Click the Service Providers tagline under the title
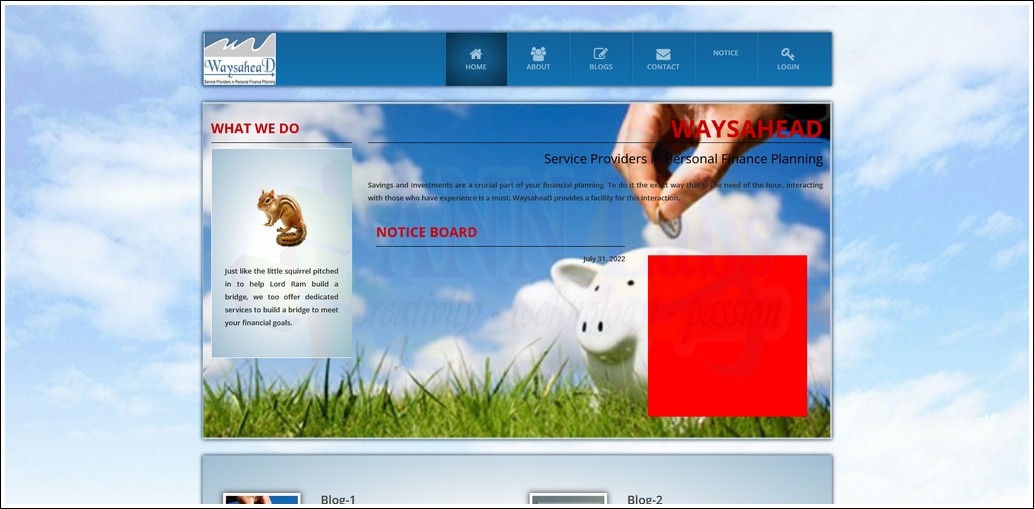The image size is (1034, 509). [x=683, y=159]
